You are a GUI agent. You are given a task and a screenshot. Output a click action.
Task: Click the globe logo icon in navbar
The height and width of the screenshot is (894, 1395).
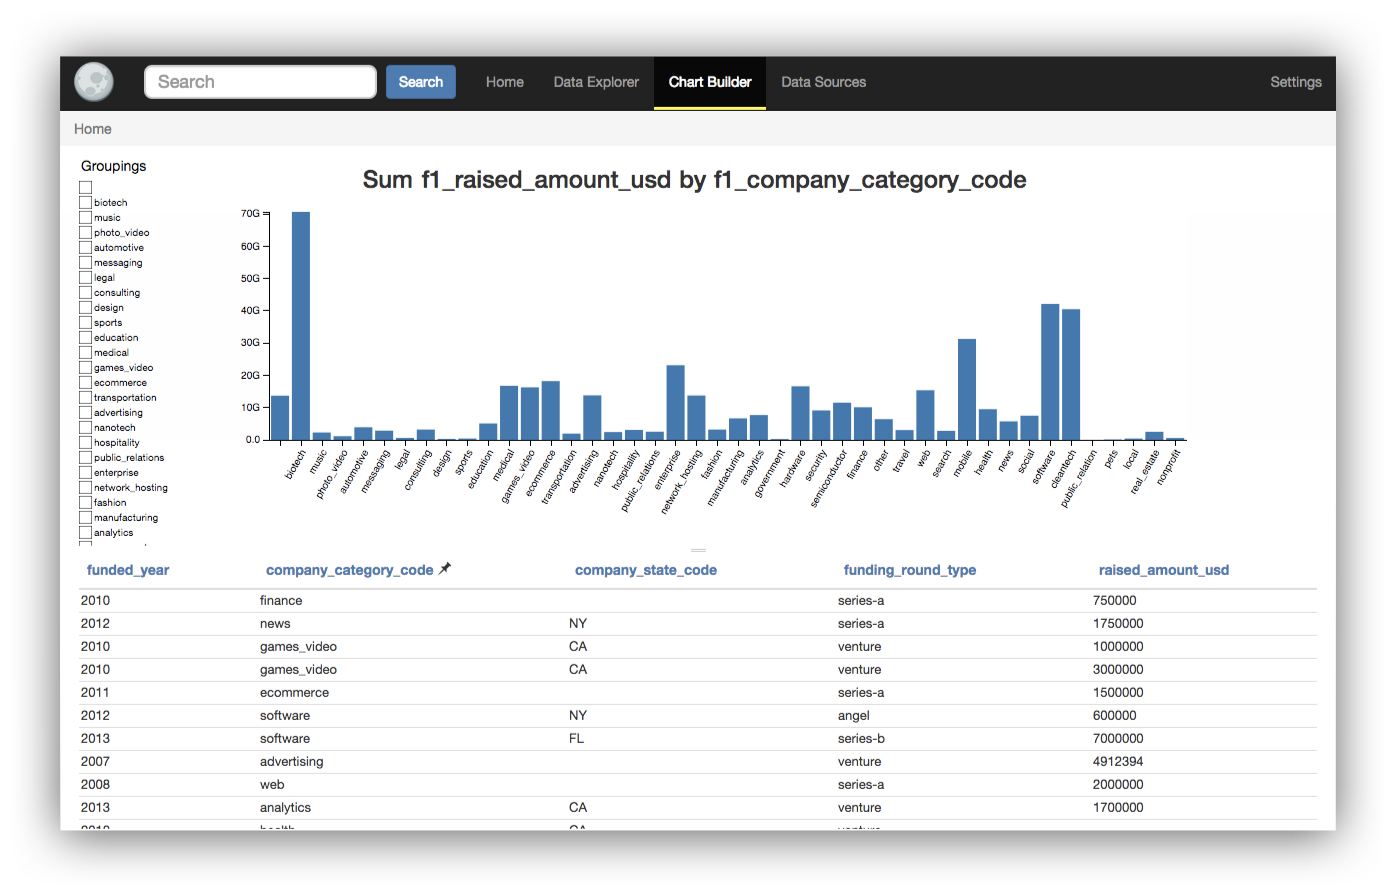coord(94,82)
